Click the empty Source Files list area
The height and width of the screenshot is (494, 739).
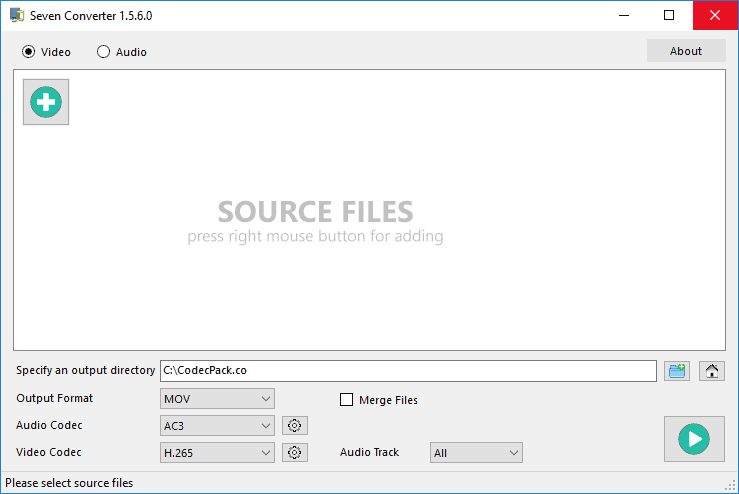click(369, 280)
